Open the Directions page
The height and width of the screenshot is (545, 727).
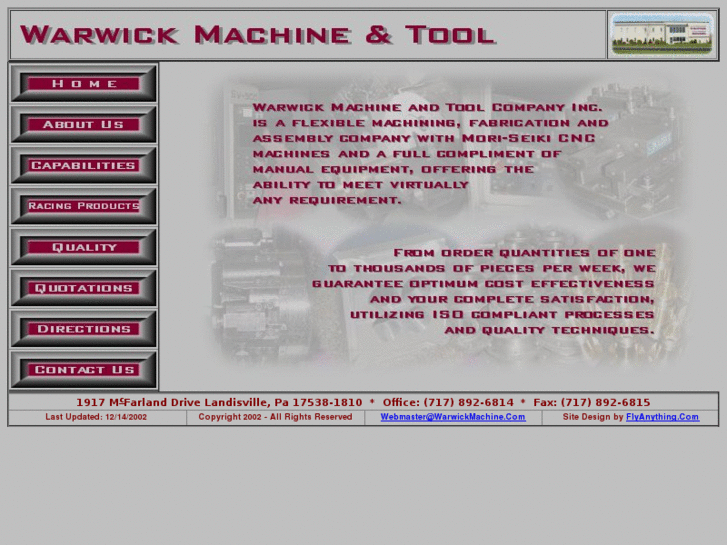click(83, 328)
